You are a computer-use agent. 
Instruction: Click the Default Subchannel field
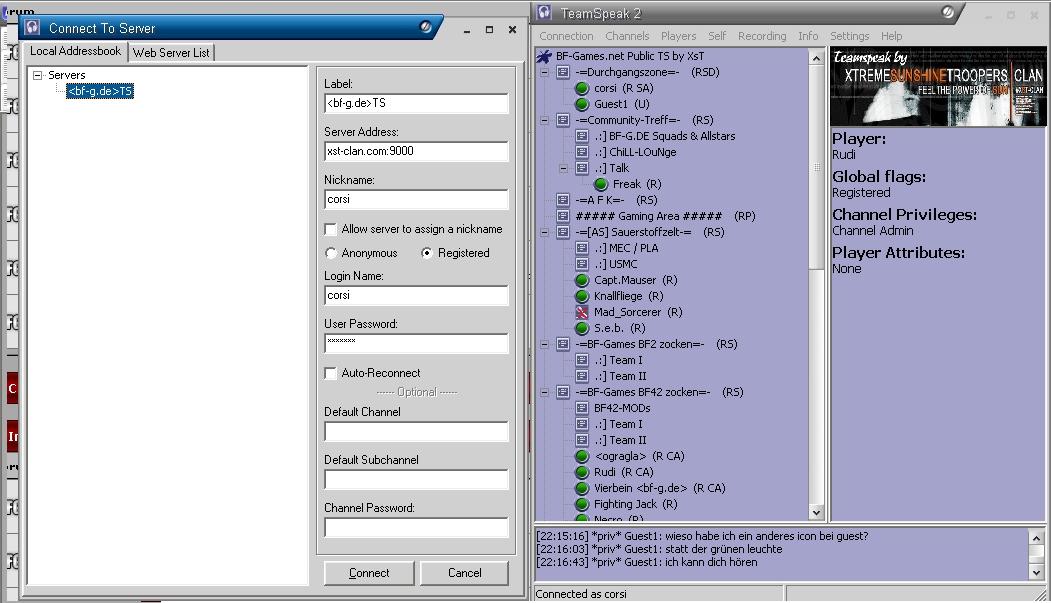point(416,480)
